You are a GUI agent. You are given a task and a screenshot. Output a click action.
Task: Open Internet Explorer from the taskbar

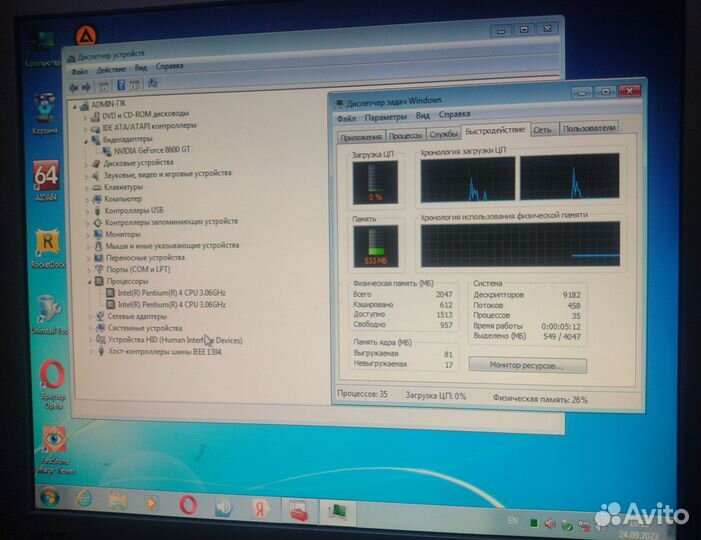coord(84,498)
